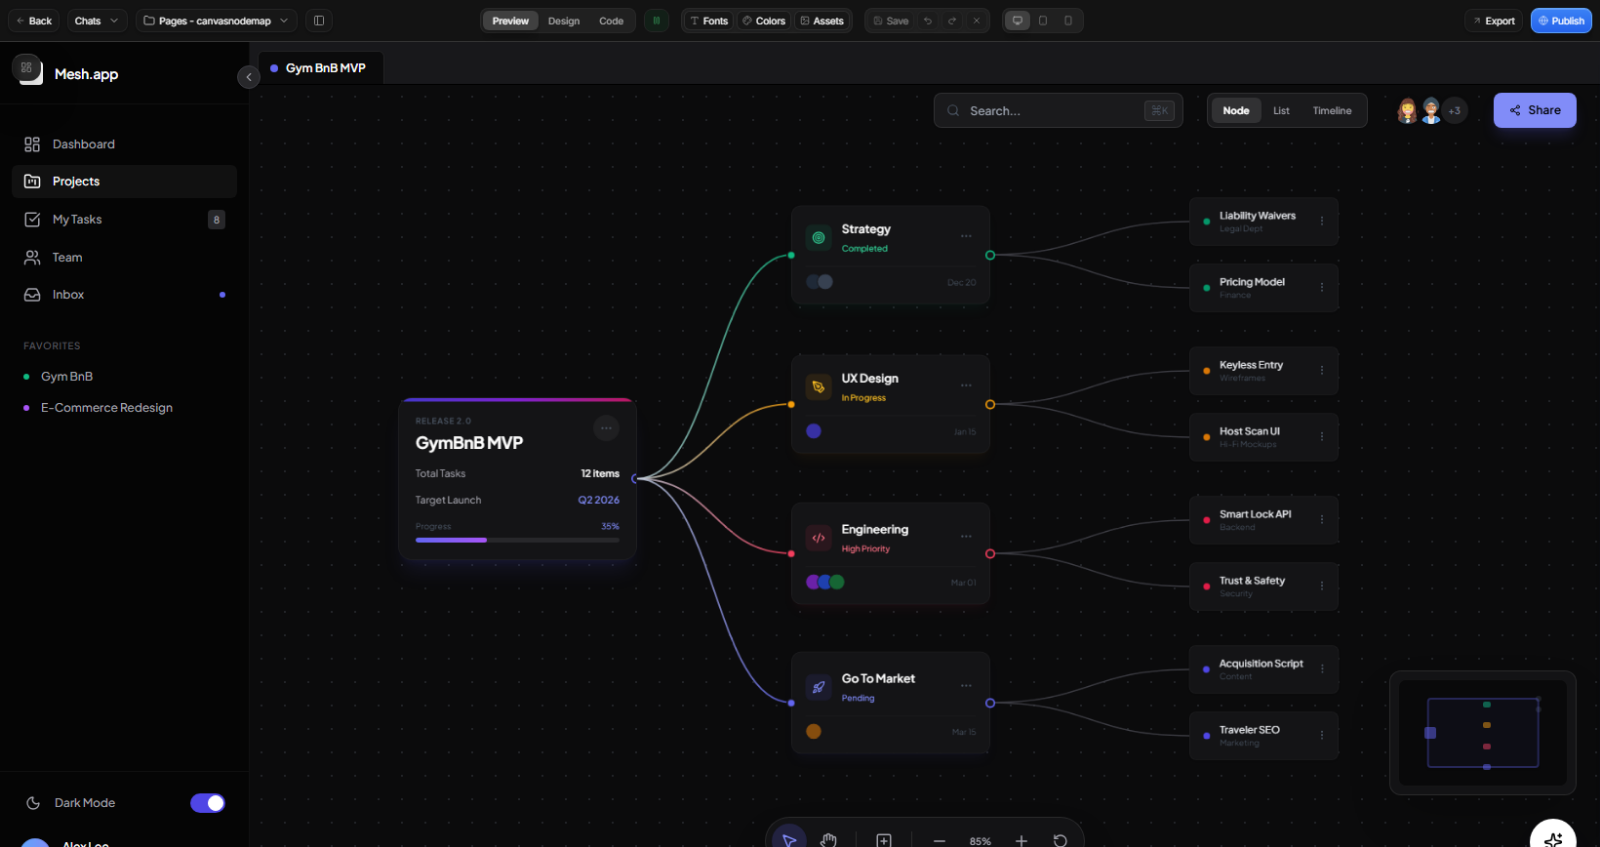
Task: Open the Assets panel button
Action: (822, 20)
